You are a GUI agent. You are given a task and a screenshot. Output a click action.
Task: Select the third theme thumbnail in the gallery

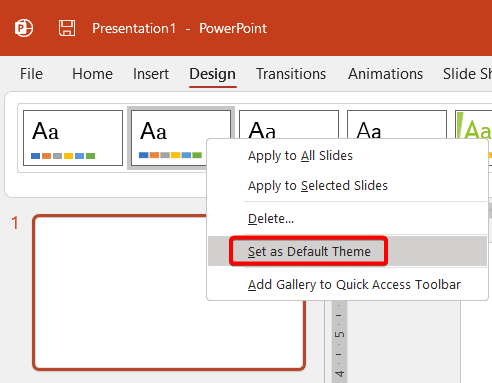(x=289, y=125)
